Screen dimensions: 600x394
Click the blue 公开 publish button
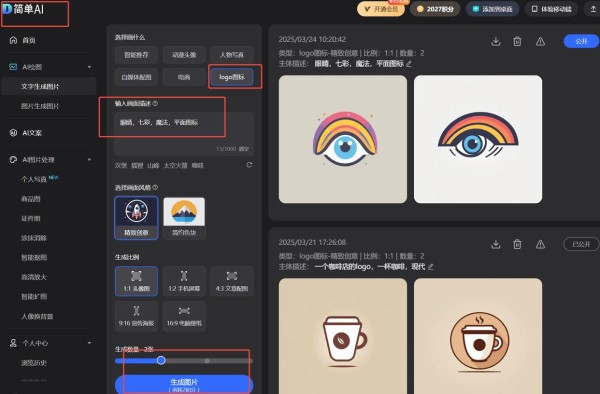(x=581, y=41)
